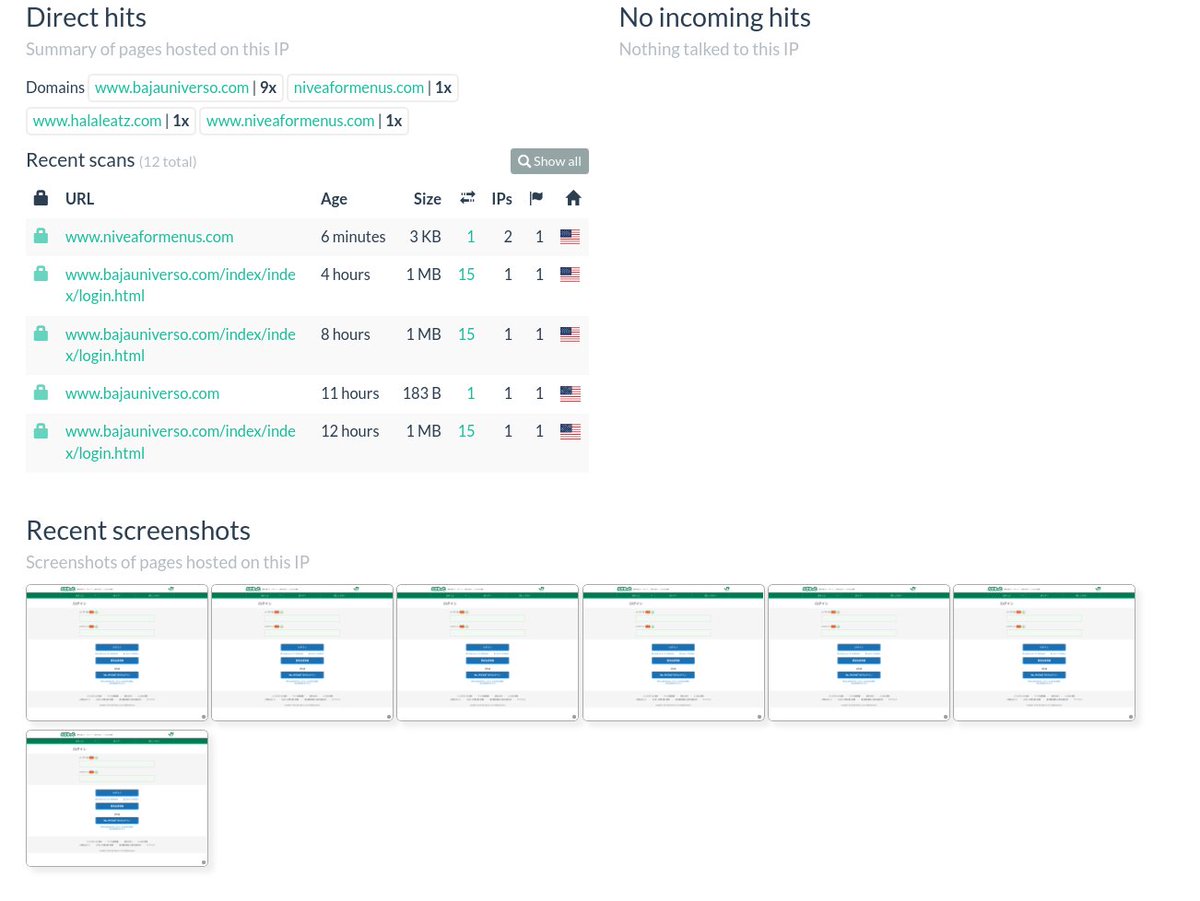Click lock icon on the 12 hours scan
Viewport: 1200px width, 901px height.
pos(41,431)
